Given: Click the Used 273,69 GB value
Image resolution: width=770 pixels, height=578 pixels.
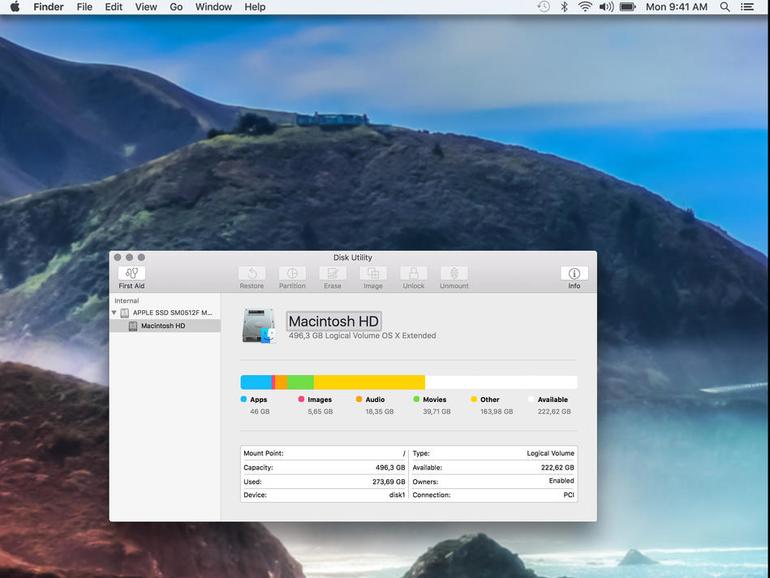Looking at the screenshot, I should (x=389, y=482).
